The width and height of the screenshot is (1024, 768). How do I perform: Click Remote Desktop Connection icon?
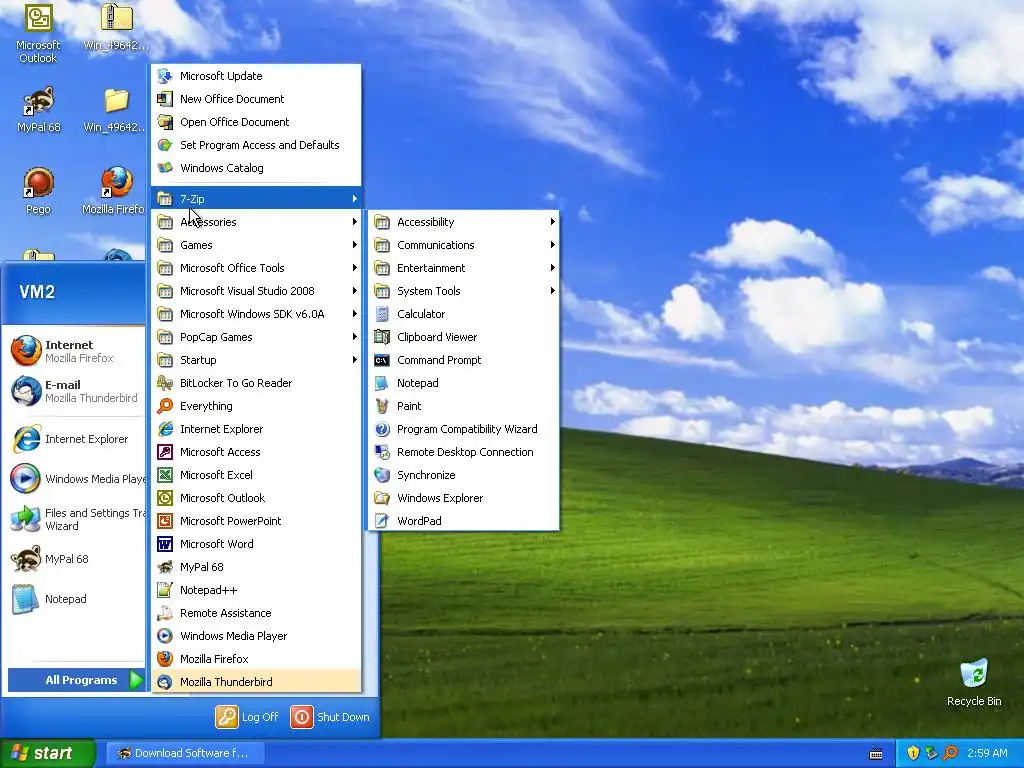[x=382, y=452]
